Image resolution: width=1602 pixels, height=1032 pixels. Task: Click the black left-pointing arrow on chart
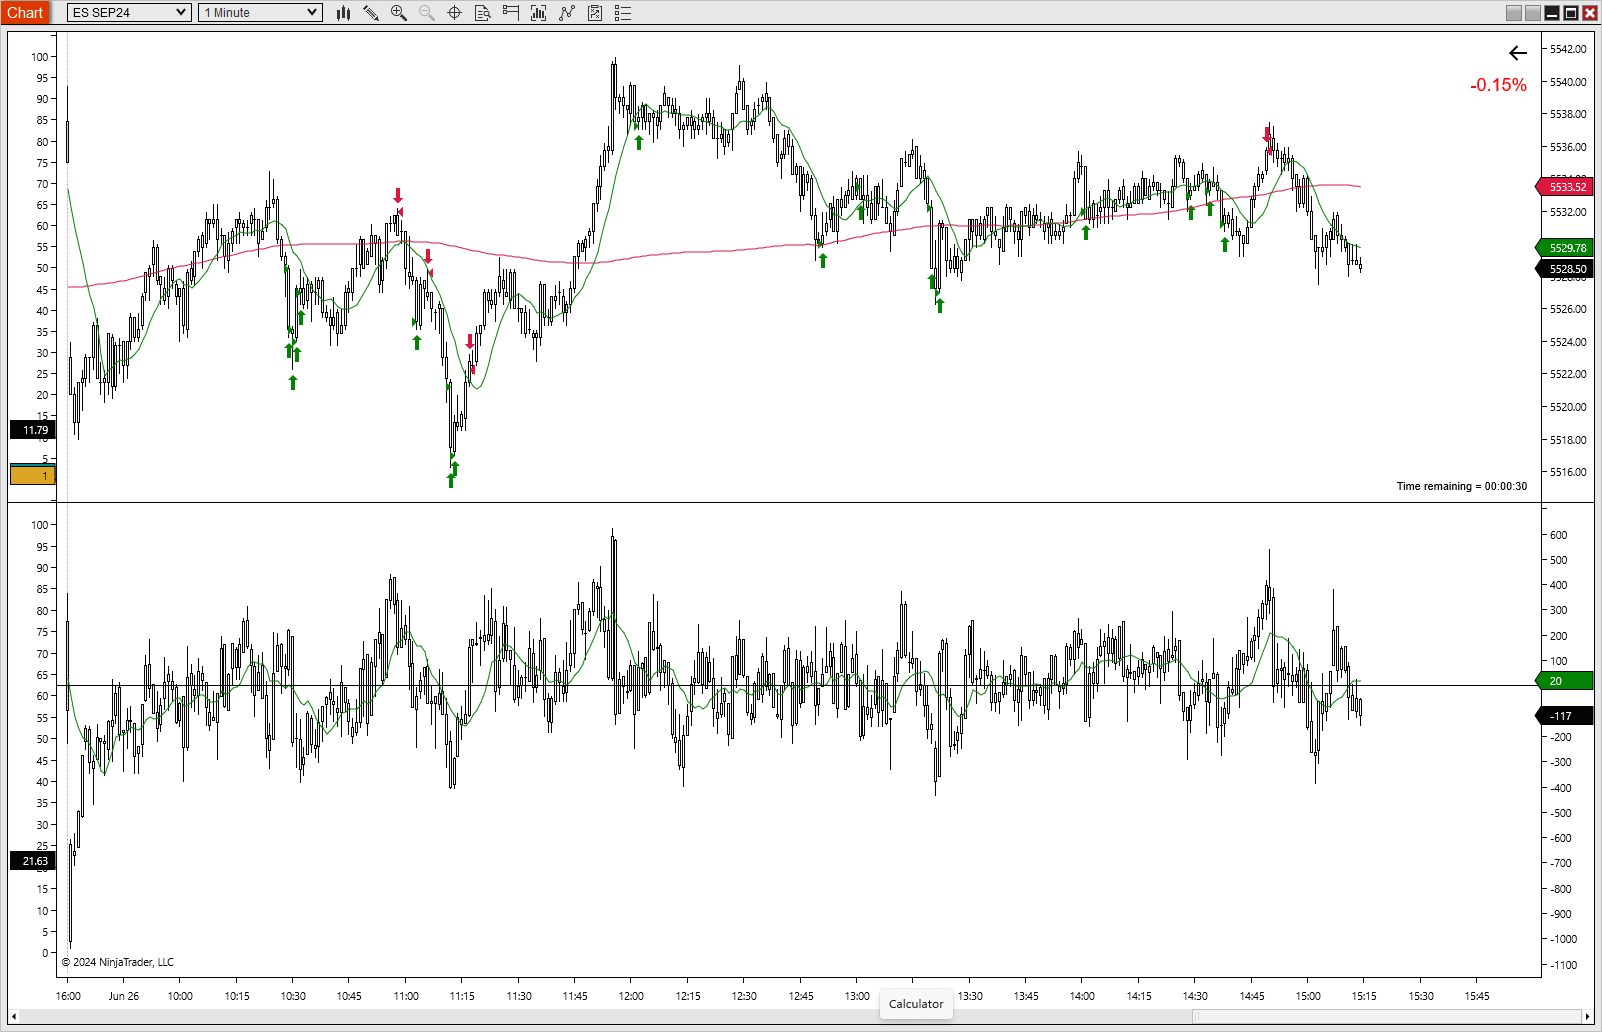(1518, 54)
